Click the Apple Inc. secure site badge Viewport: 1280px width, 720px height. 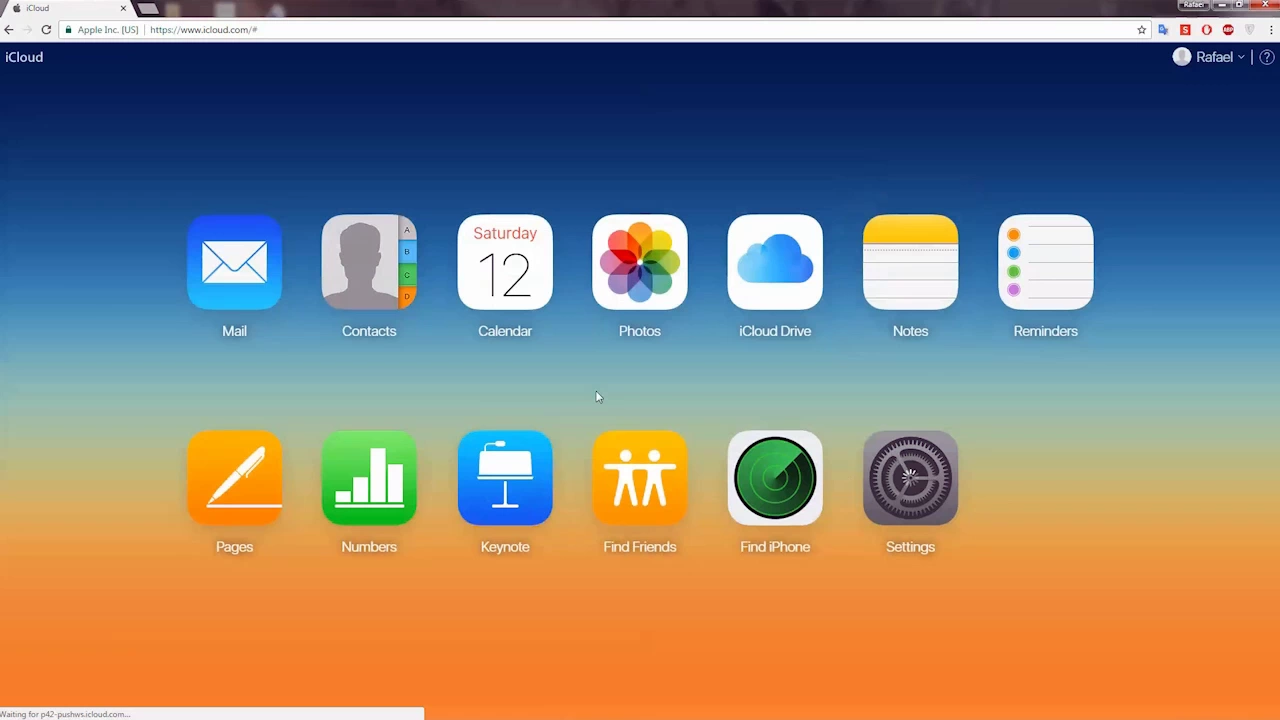point(102,30)
